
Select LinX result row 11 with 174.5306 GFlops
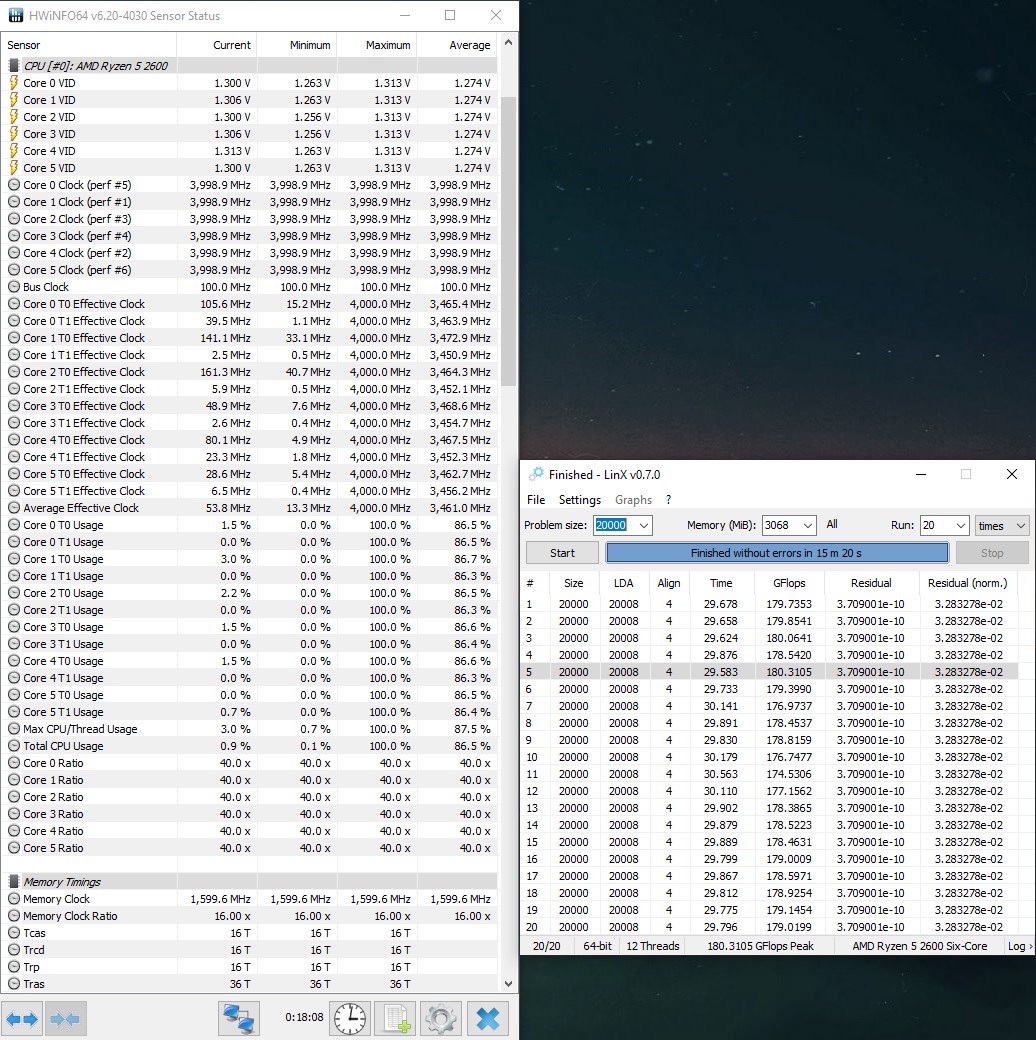point(769,774)
